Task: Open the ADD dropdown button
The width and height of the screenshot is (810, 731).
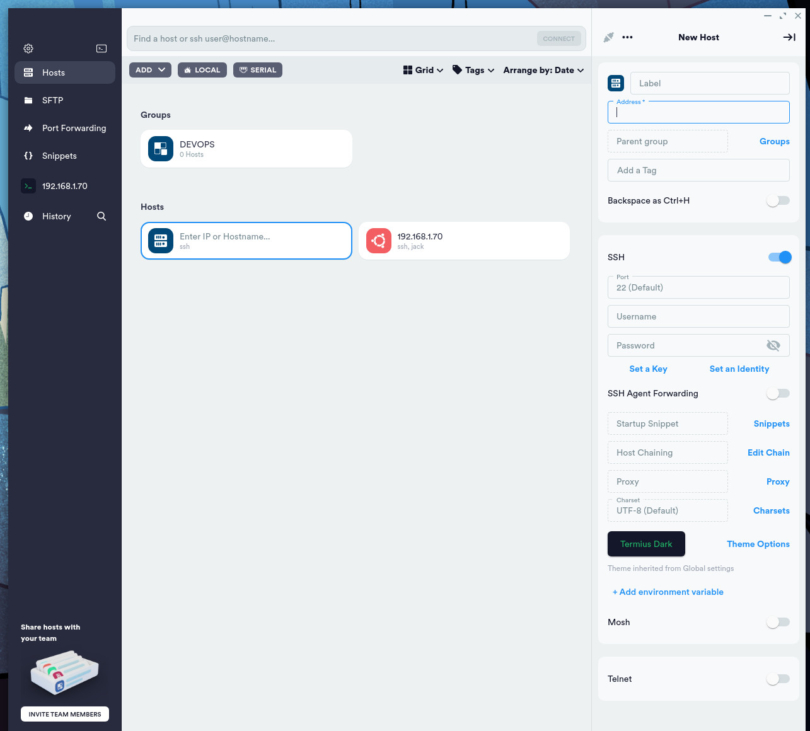Action: [x=150, y=70]
